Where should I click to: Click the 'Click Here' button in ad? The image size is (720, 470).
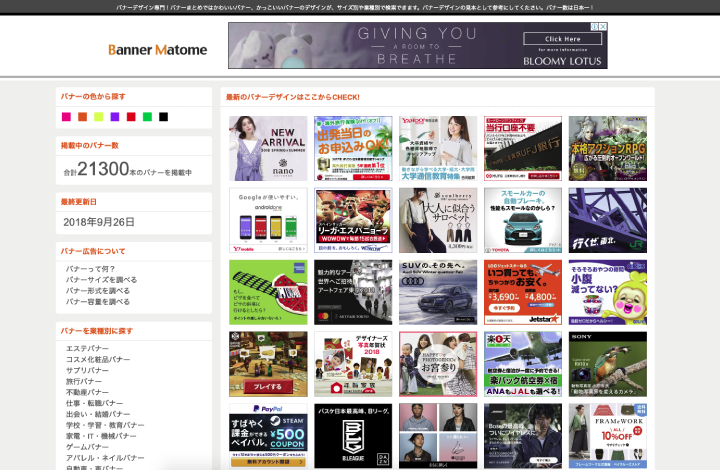[562, 39]
